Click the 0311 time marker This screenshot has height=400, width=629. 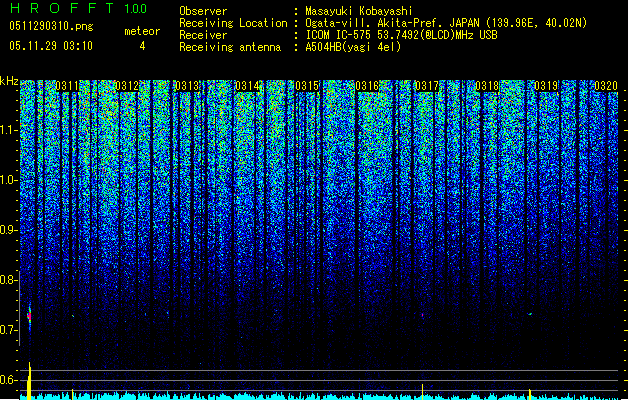coord(67,86)
